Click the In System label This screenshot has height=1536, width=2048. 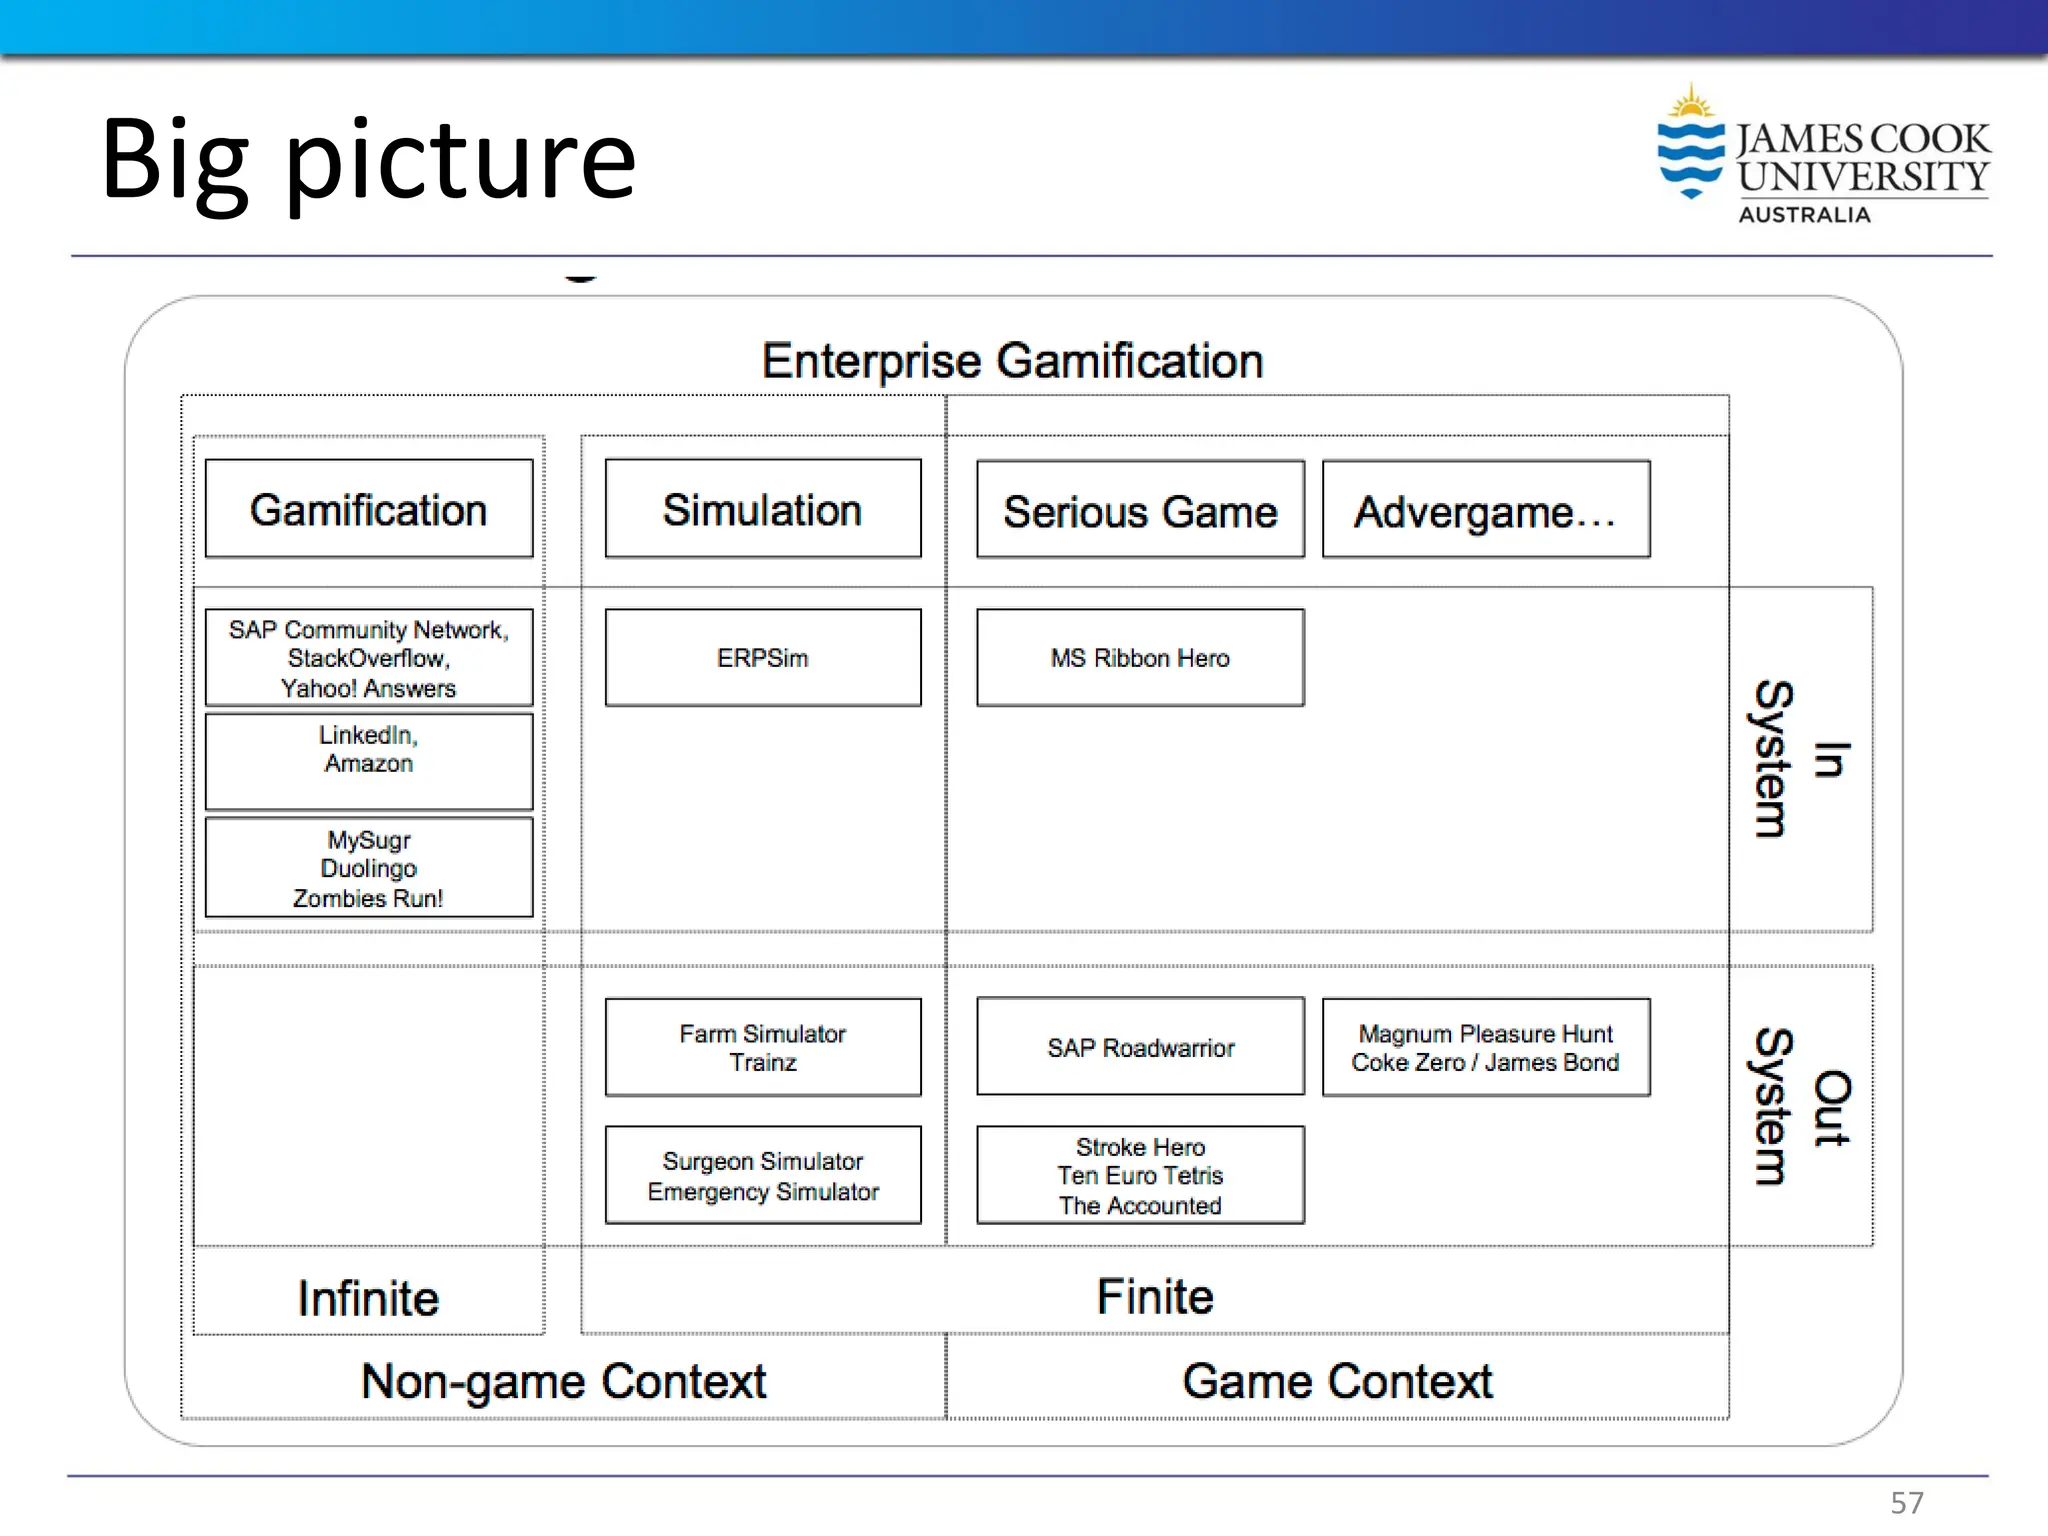click(1800, 759)
